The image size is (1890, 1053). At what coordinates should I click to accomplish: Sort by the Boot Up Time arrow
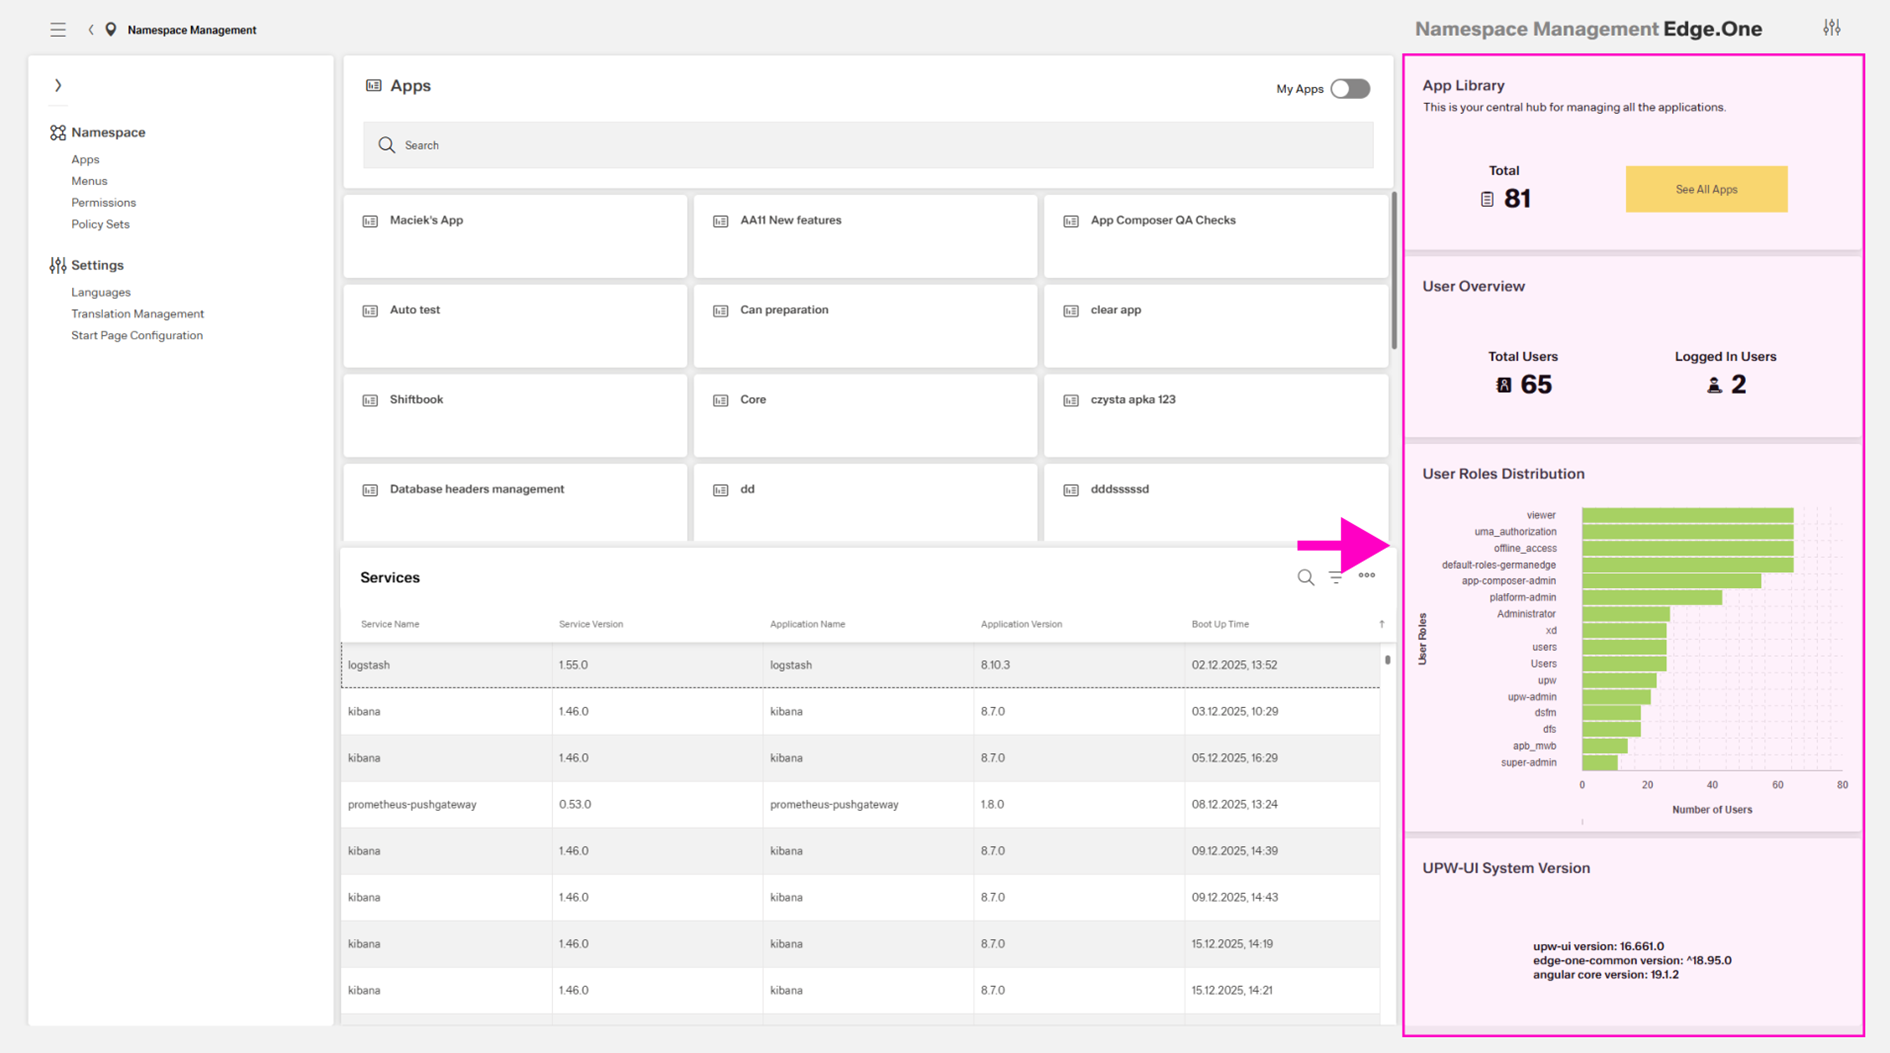click(x=1381, y=624)
